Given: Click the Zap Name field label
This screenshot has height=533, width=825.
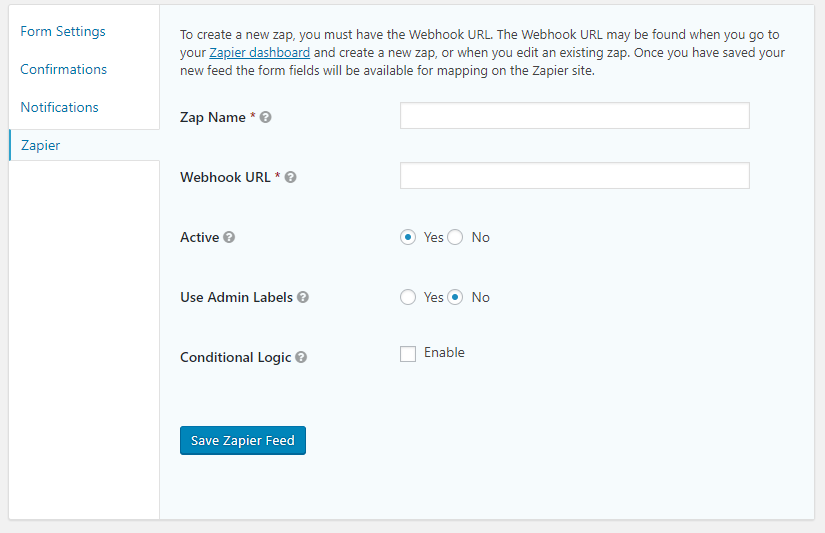Looking at the screenshot, I should coord(213,117).
